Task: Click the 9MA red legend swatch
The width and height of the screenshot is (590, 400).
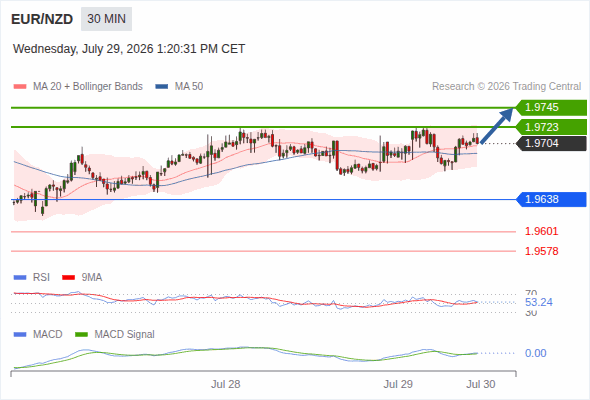Action: pyautogui.click(x=68, y=278)
